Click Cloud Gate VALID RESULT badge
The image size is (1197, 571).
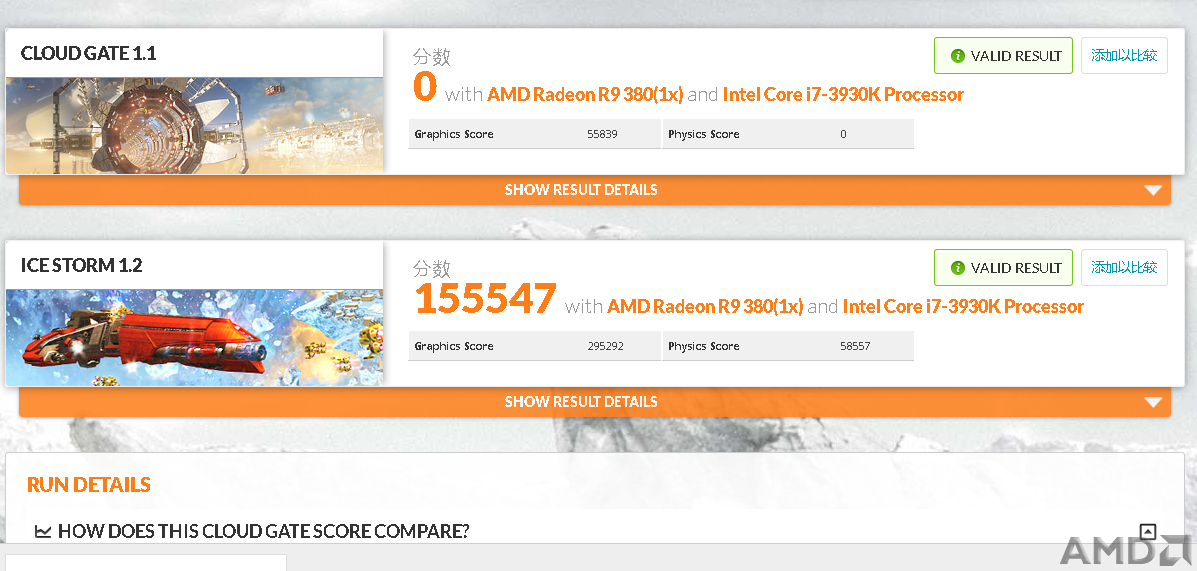coord(1003,56)
